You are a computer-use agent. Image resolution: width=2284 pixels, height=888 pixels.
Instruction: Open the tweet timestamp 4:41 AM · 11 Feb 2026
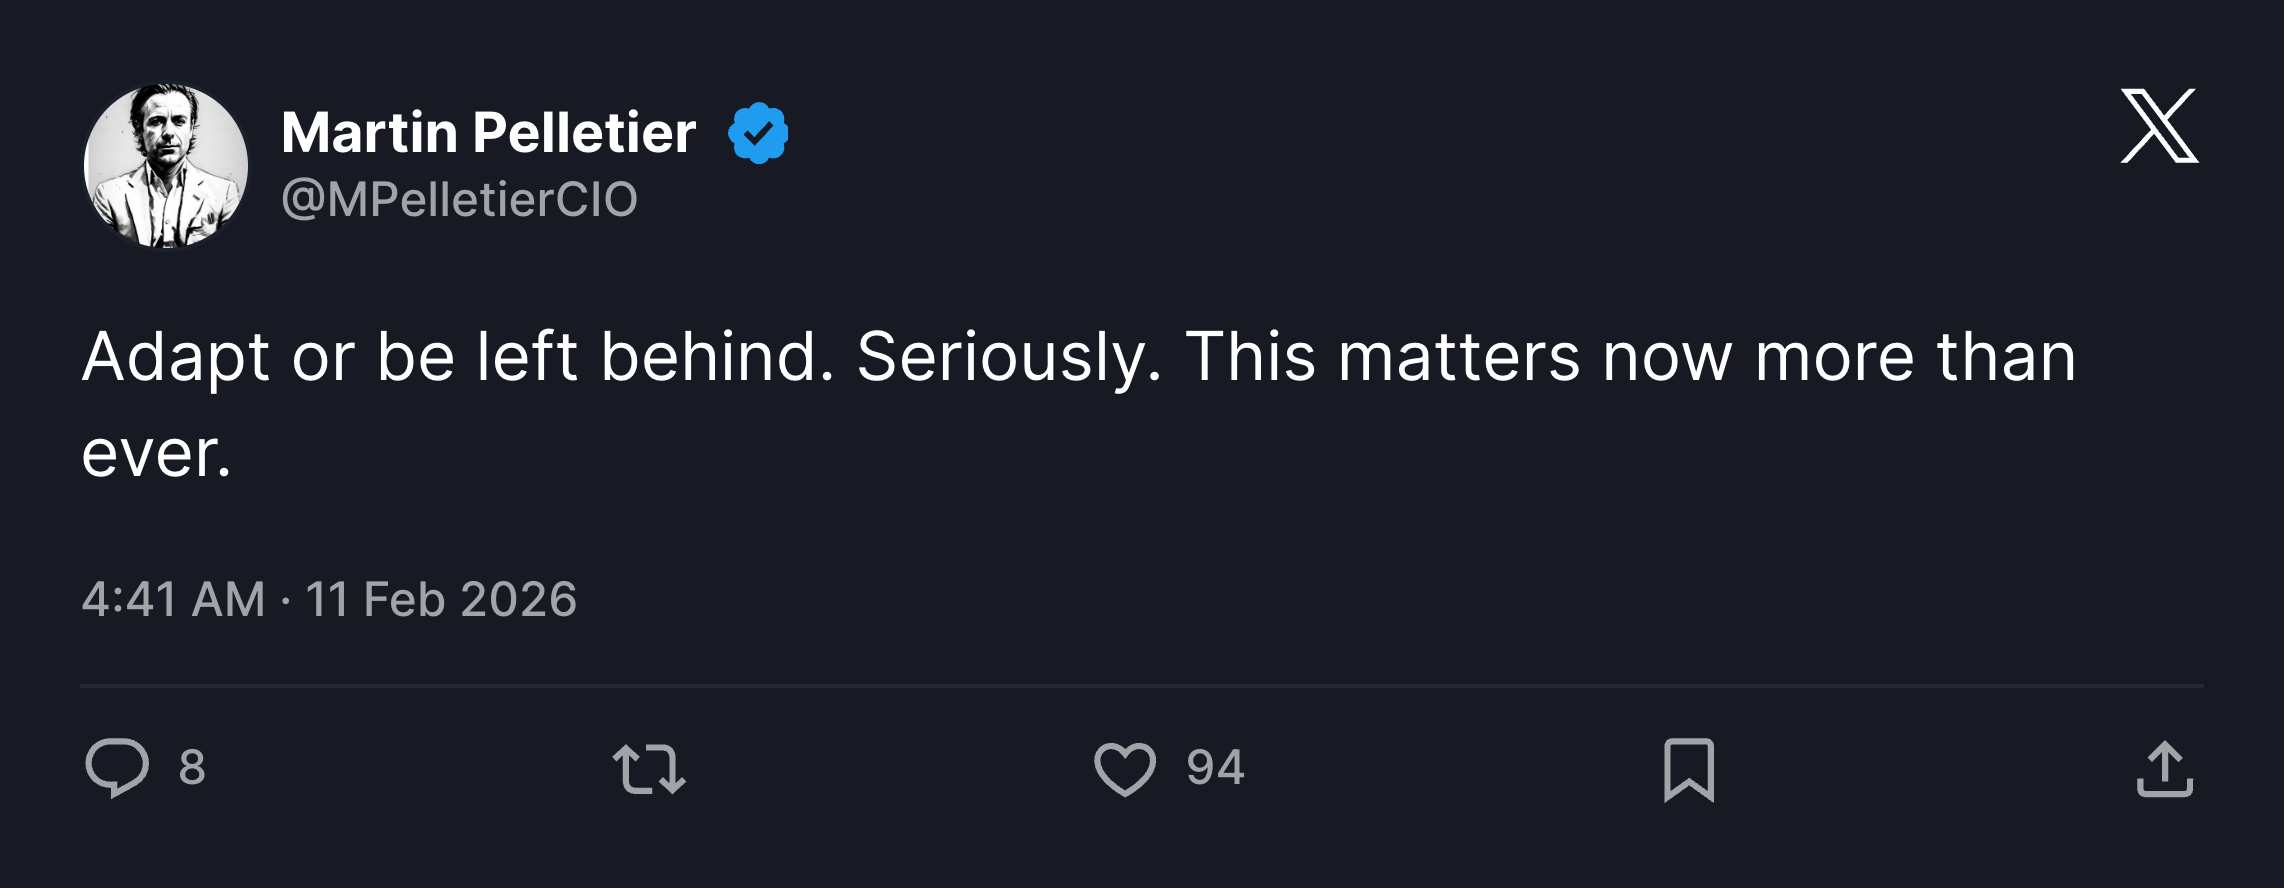[330, 601]
